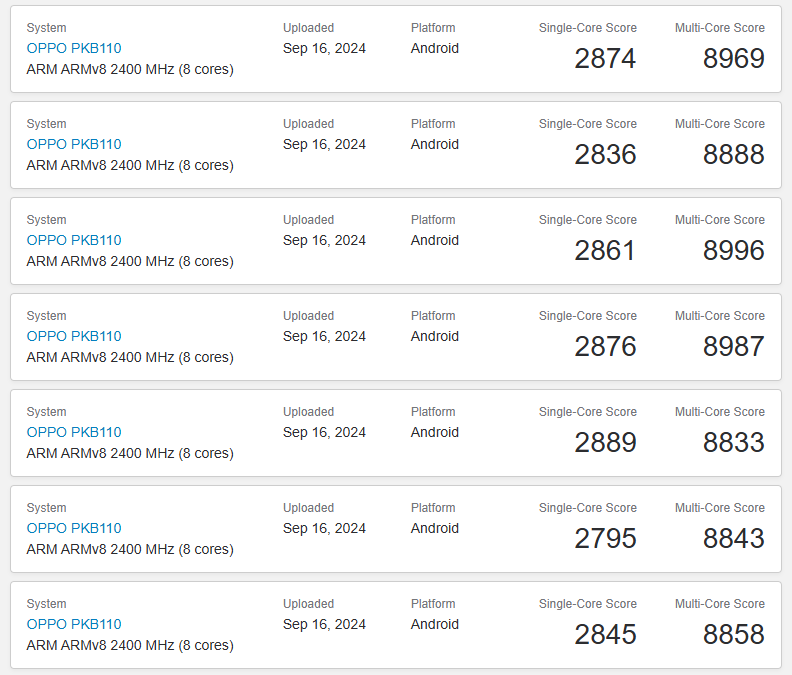Open OPPO PKB110 link with single-core score 2874
Screen dimensions: 792x675
pyautogui.click(x=74, y=48)
